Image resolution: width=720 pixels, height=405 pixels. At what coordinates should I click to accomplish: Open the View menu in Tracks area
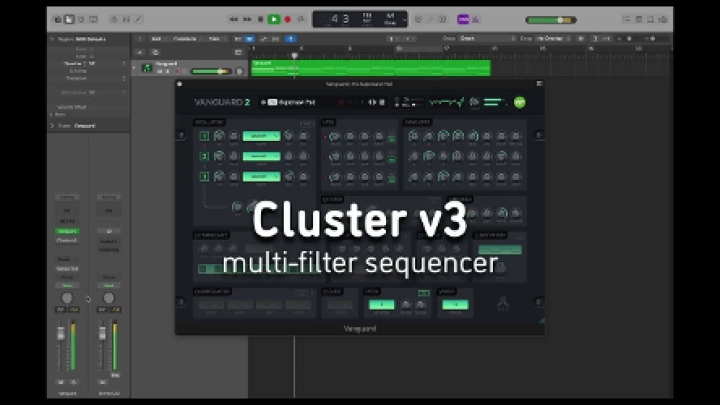(x=214, y=39)
